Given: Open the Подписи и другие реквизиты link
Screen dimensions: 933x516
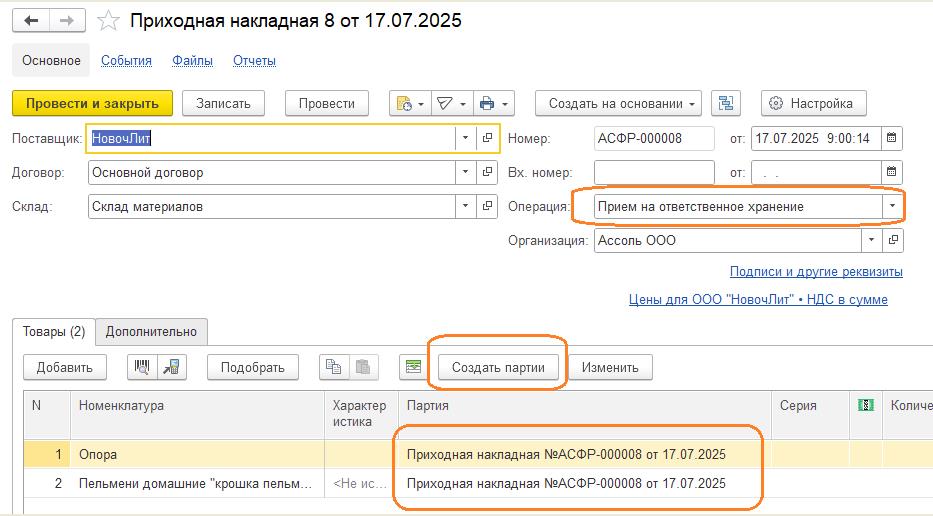Looking at the screenshot, I should click(816, 272).
